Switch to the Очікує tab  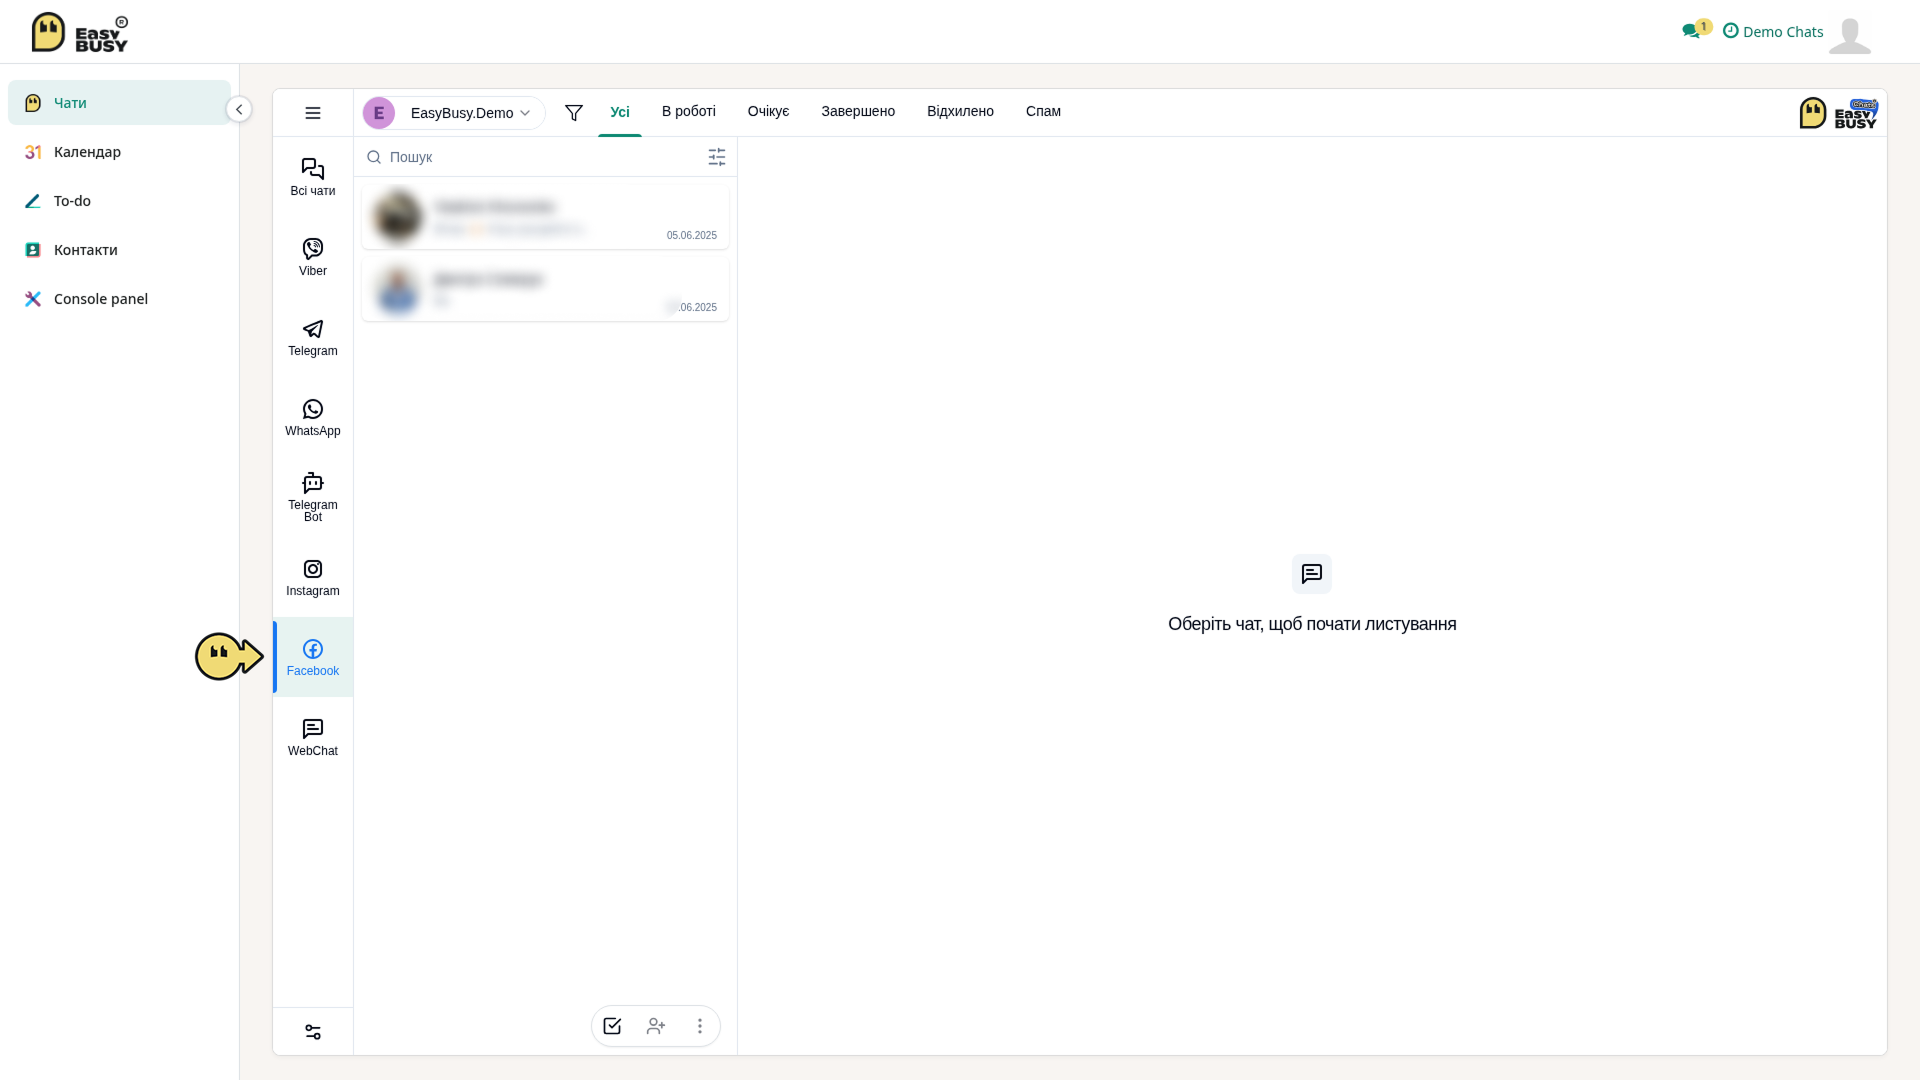[x=769, y=111]
